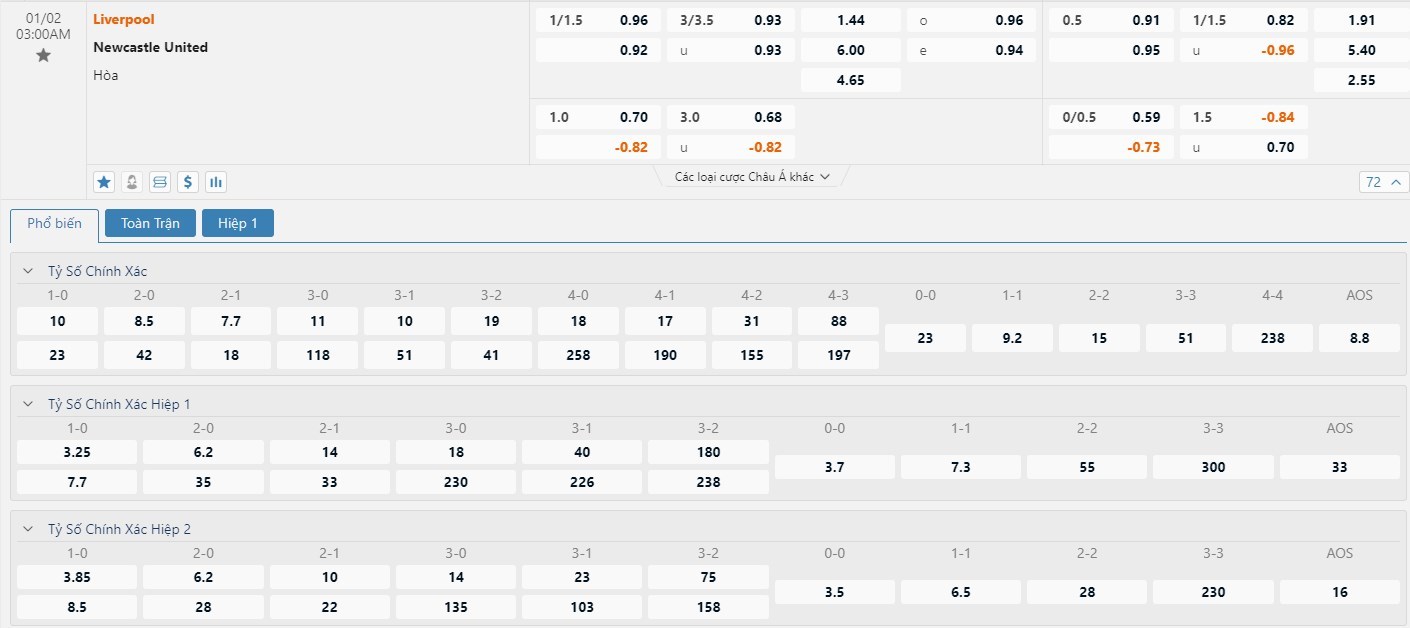Click the person avatar icon in match toolbar

point(131,182)
